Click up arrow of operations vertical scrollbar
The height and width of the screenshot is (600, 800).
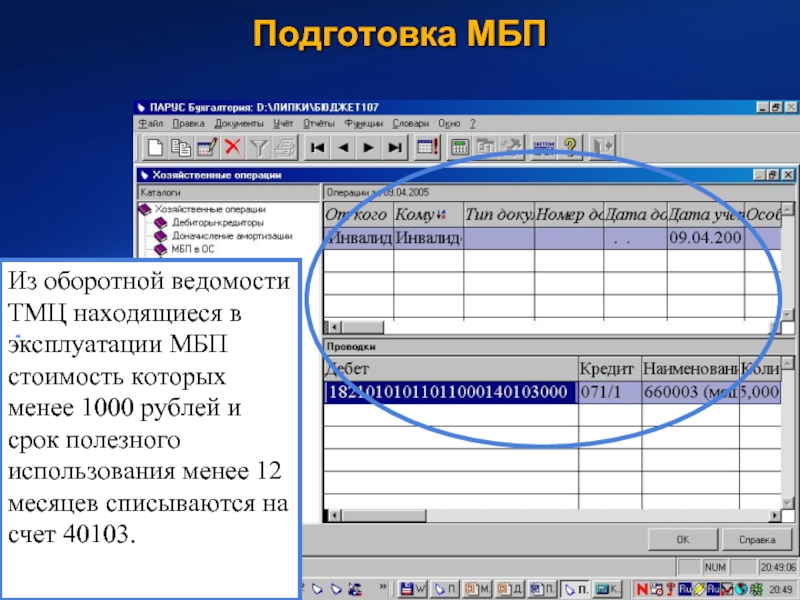788,209
